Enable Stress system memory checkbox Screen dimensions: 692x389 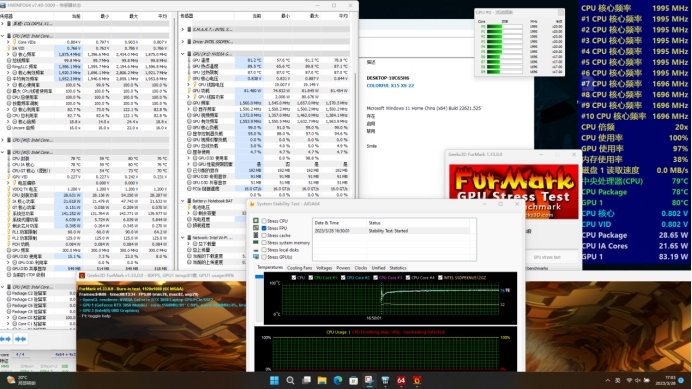click(x=264, y=242)
